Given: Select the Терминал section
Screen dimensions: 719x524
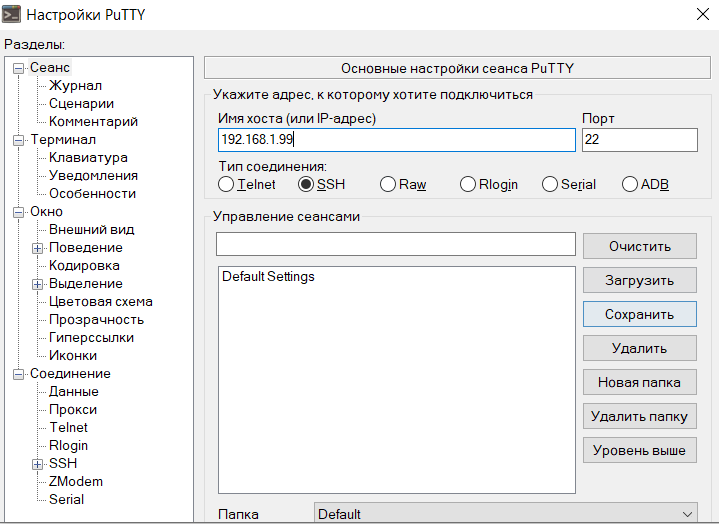Looking at the screenshot, I should [63, 139].
